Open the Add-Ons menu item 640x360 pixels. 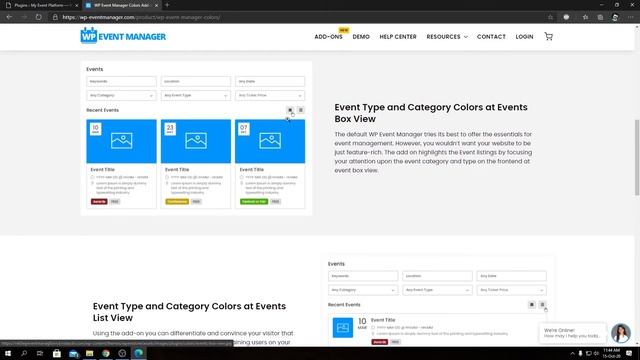[x=328, y=37]
